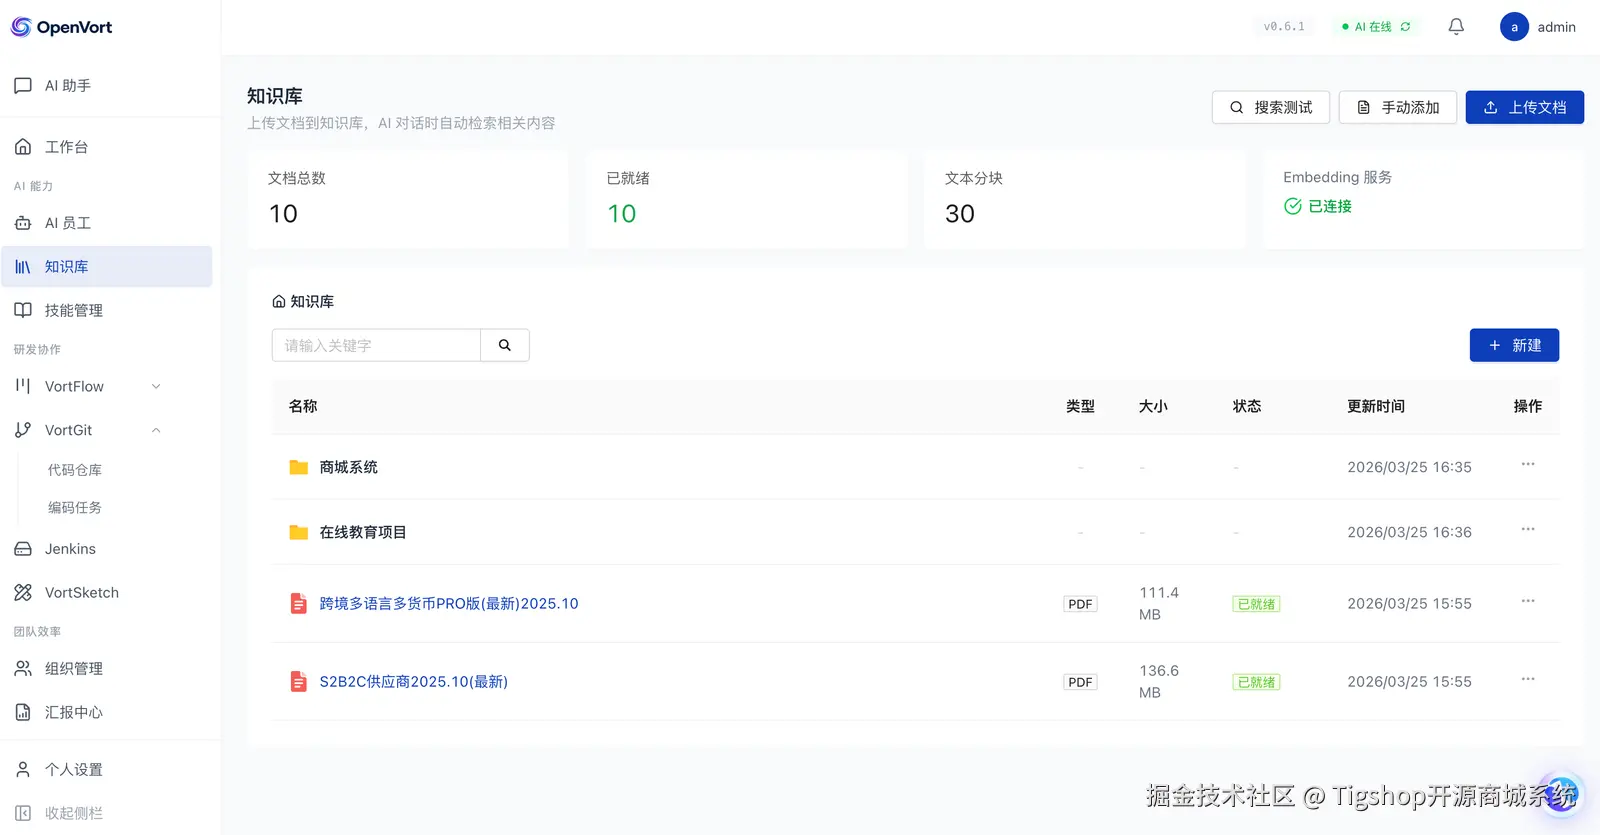The image size is (1600, 835).
Task: Refresh AI 在线 status icon
Action: (1406, 27)
